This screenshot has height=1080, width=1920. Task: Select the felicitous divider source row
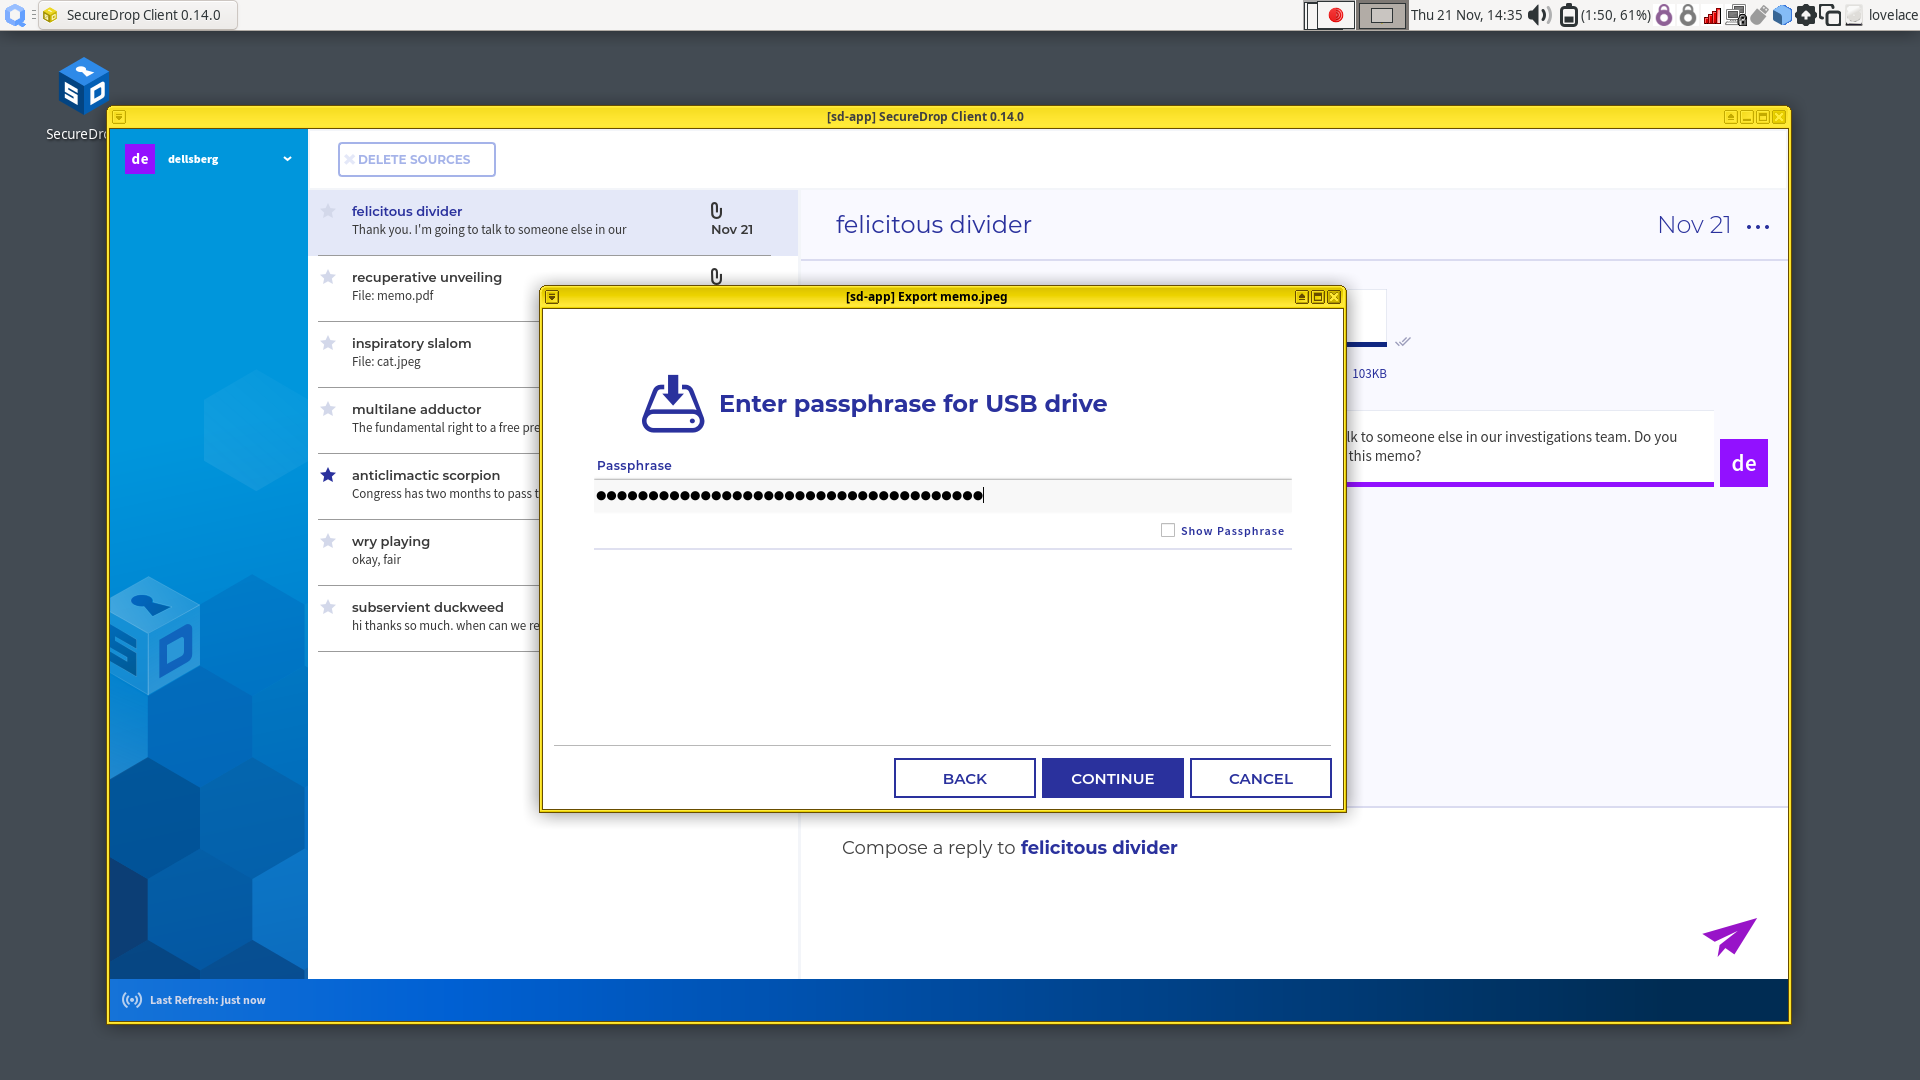(553, 222)
